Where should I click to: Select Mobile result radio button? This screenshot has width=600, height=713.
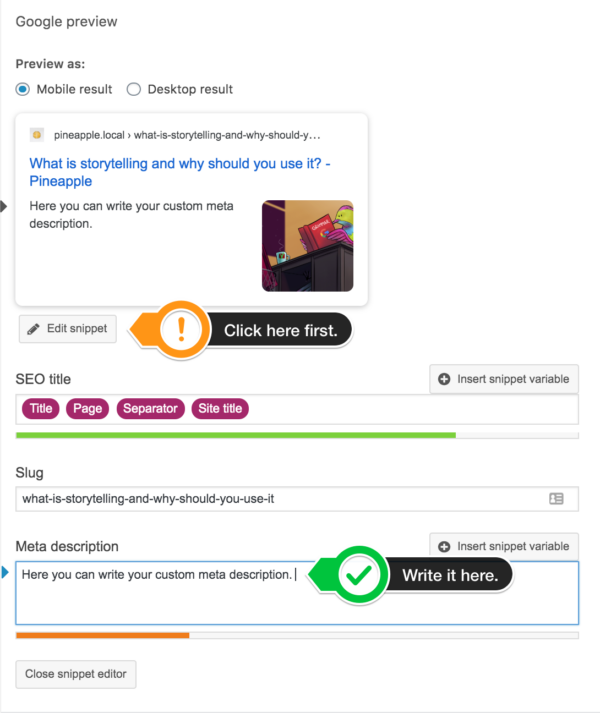point(22,89)
